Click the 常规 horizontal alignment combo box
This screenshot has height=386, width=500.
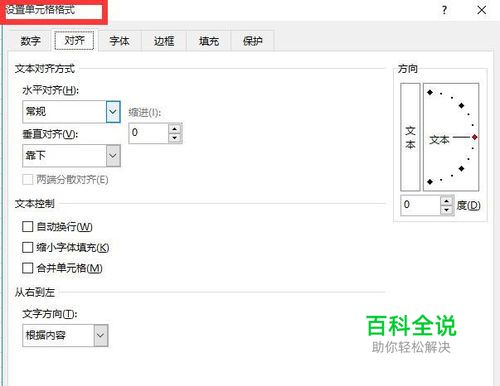[x=71, y=112]
